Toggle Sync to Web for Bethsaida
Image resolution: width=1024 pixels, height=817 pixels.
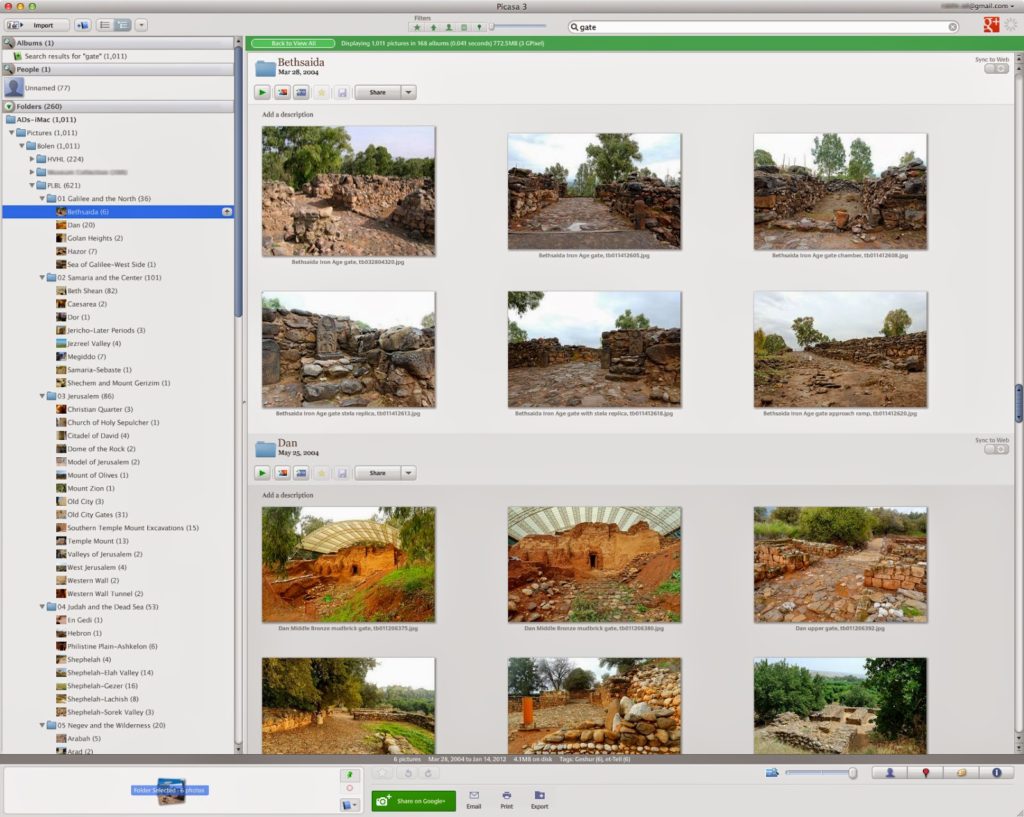[x=996, y=69]
